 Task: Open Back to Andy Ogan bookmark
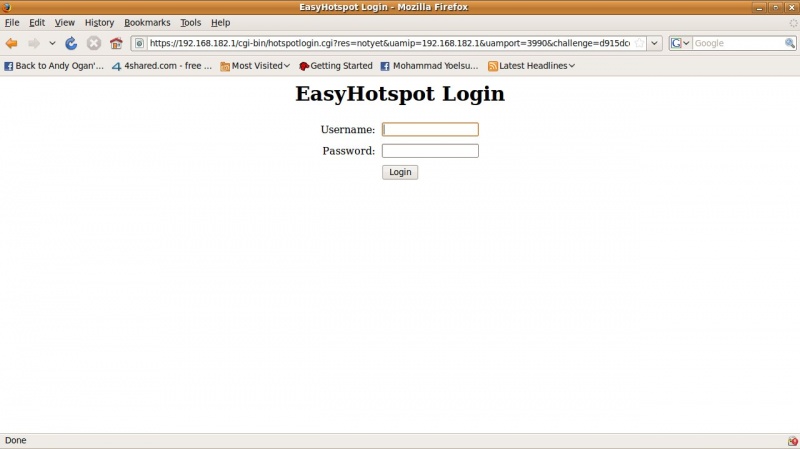pyautogui.click(x=54, y=66)
